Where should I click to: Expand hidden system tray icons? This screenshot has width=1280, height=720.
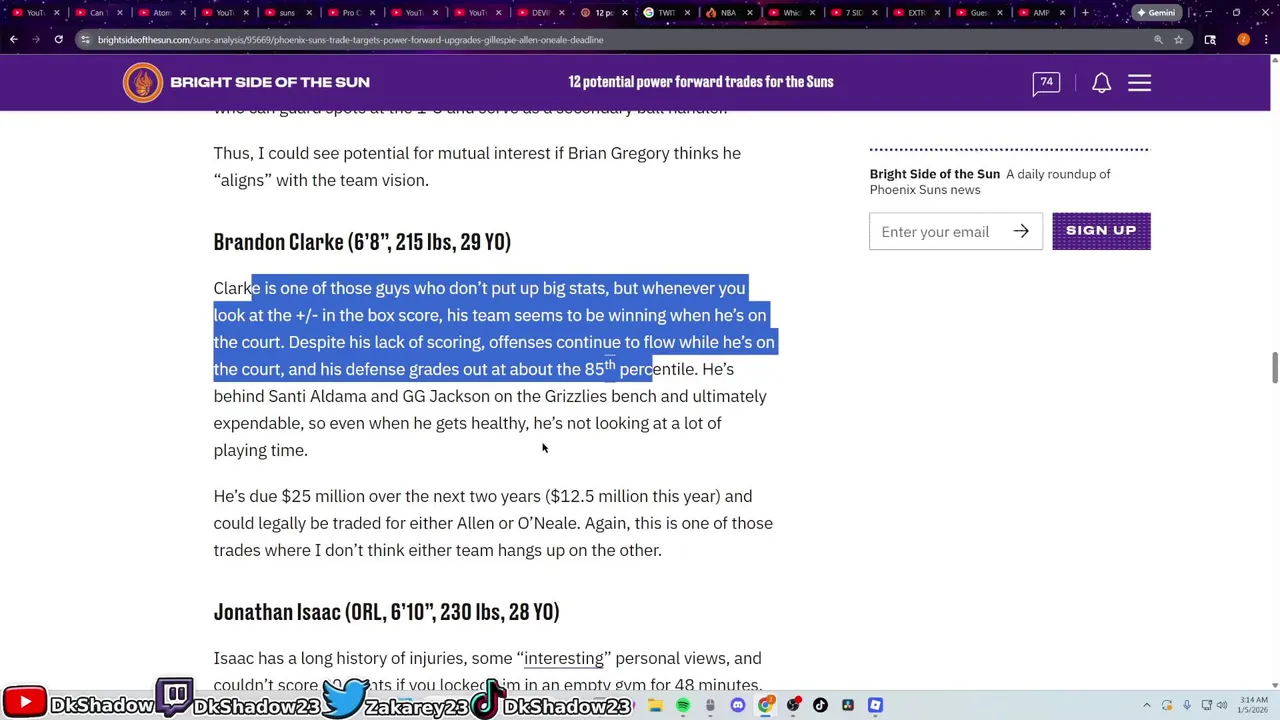coord(1147,705)
